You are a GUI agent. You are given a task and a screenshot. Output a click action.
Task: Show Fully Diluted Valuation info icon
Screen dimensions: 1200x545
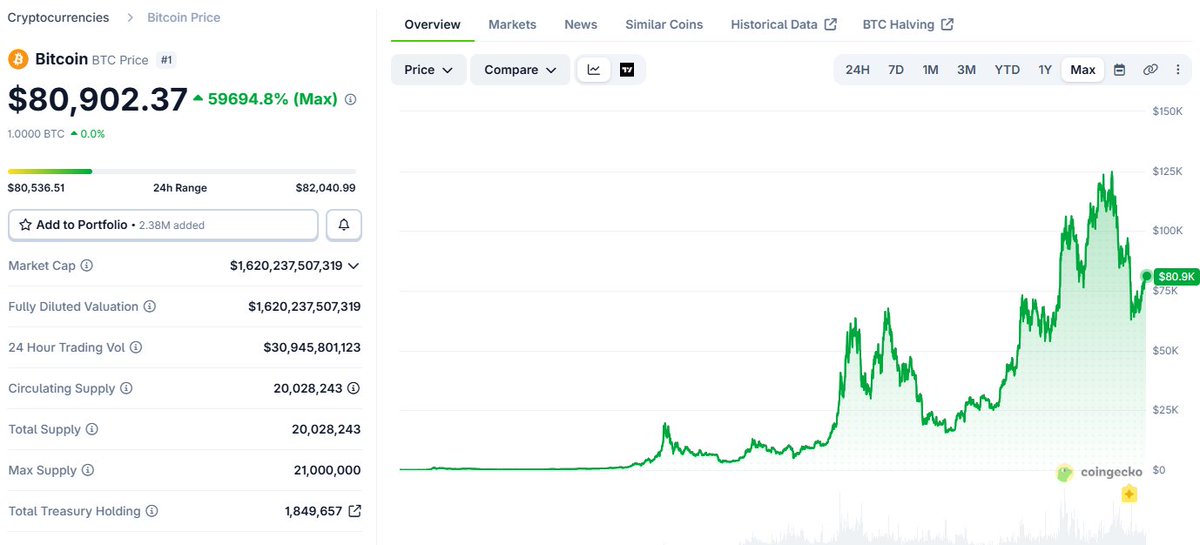pos(150,307)
